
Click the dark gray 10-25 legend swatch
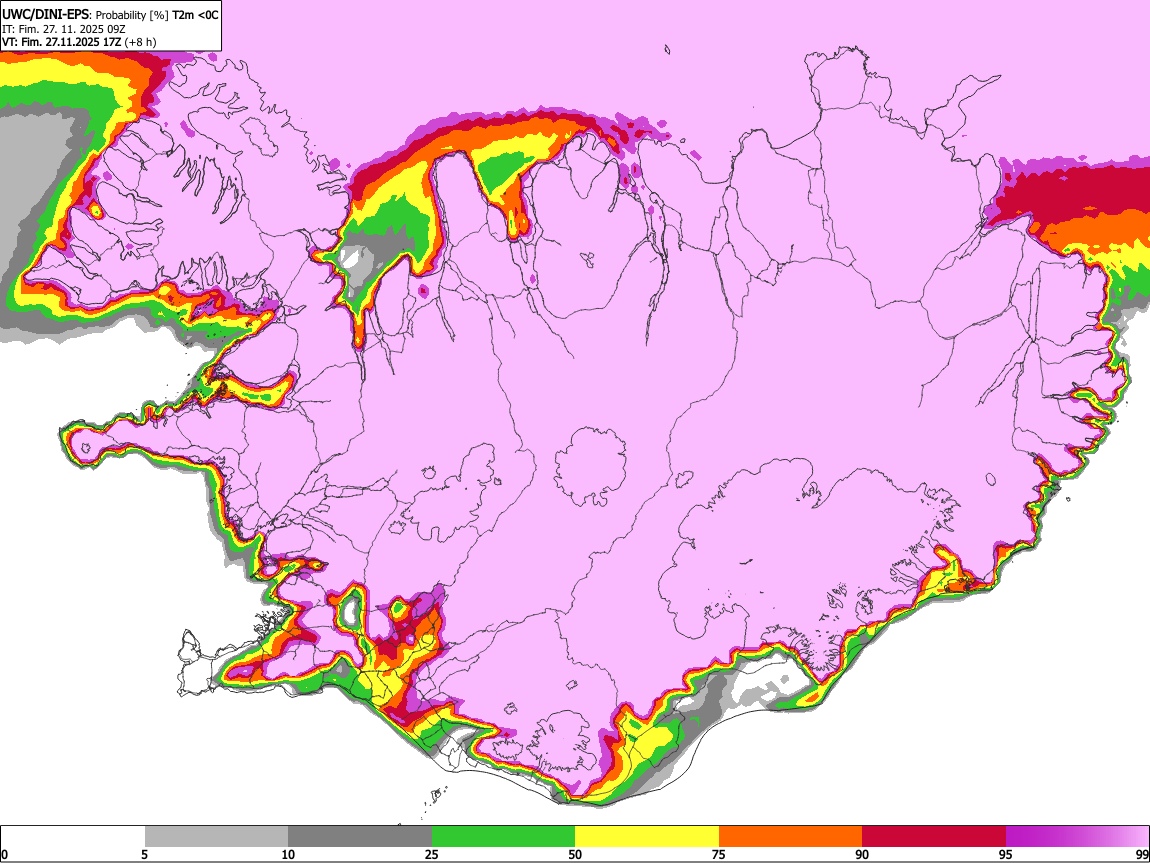pos(360,837)
